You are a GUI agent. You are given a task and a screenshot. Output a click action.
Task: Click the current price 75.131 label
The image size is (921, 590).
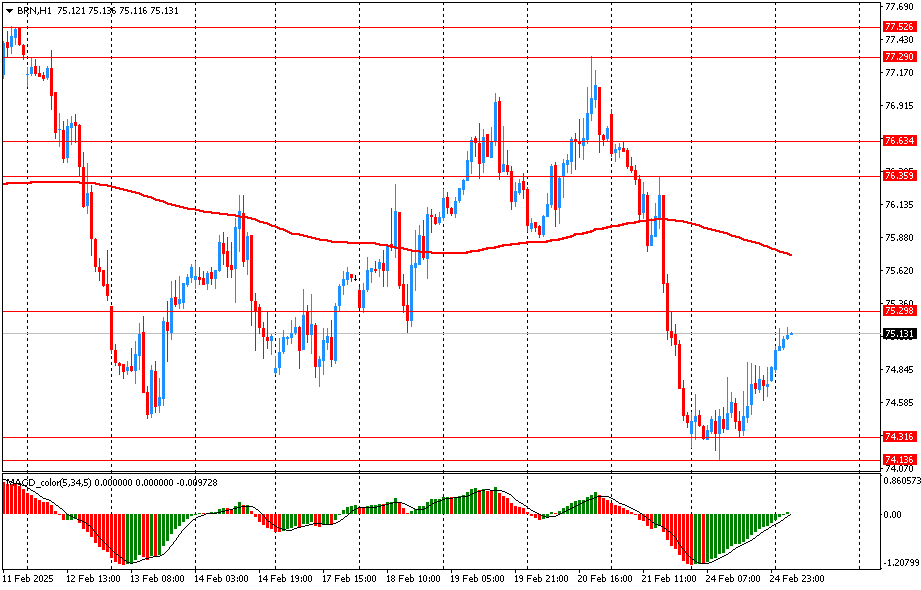click(900, 334)
